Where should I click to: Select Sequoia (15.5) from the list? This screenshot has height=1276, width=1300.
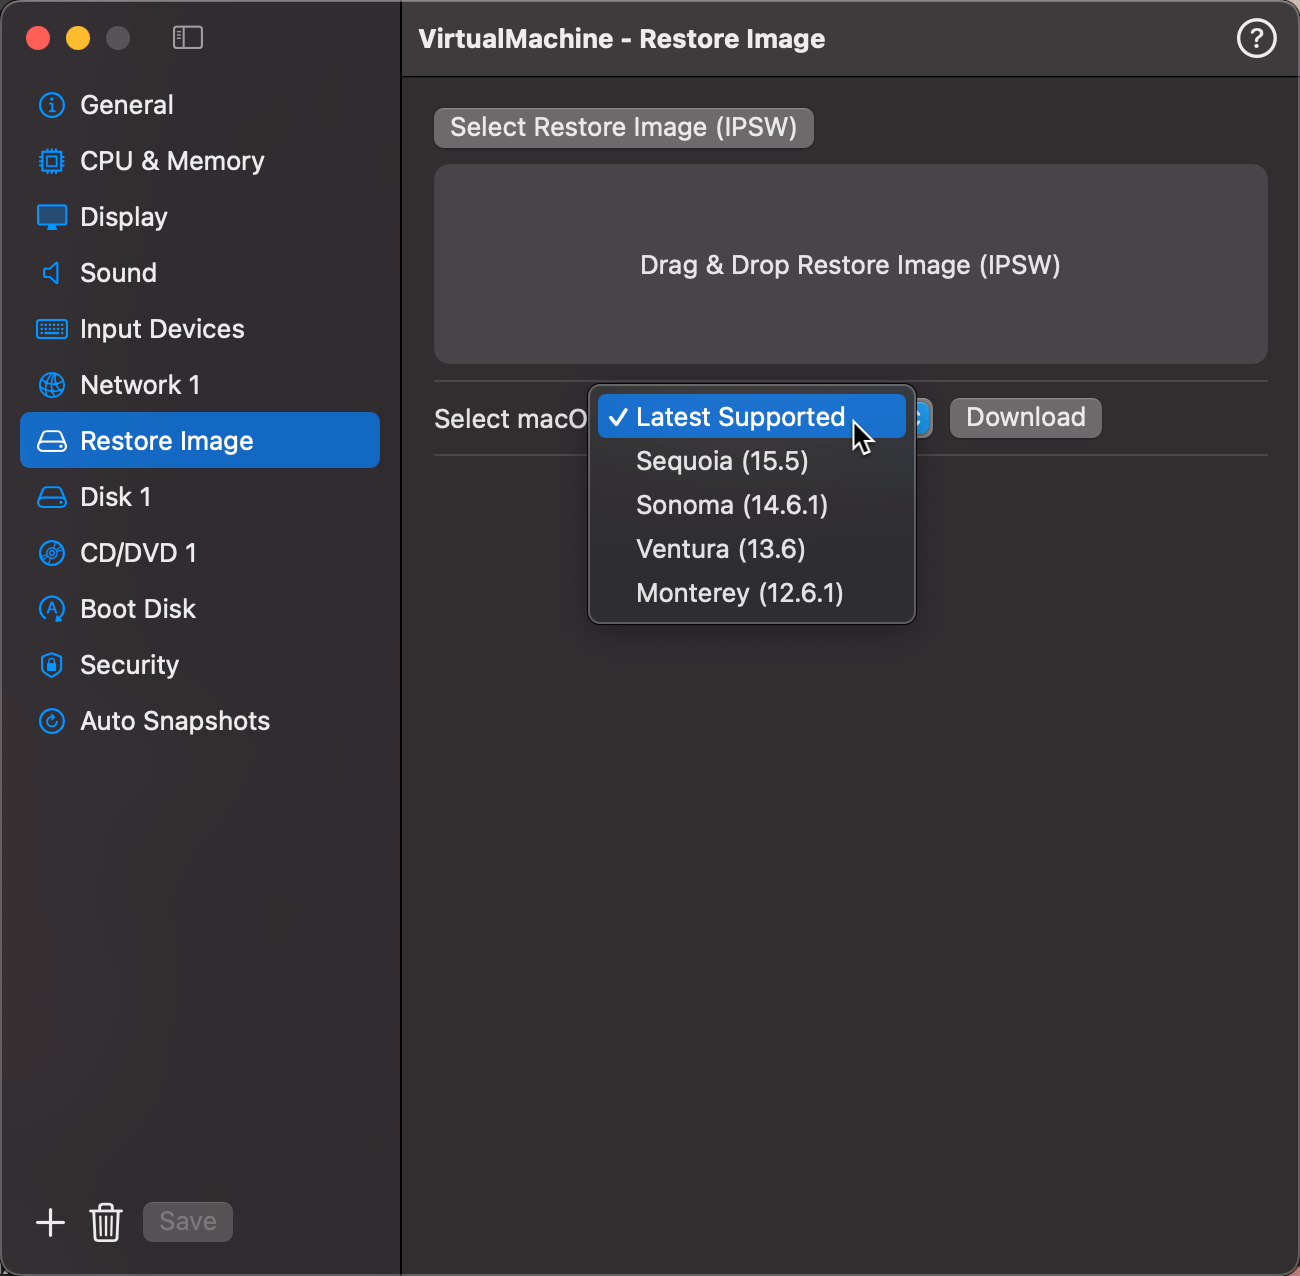tap(722, 460)
